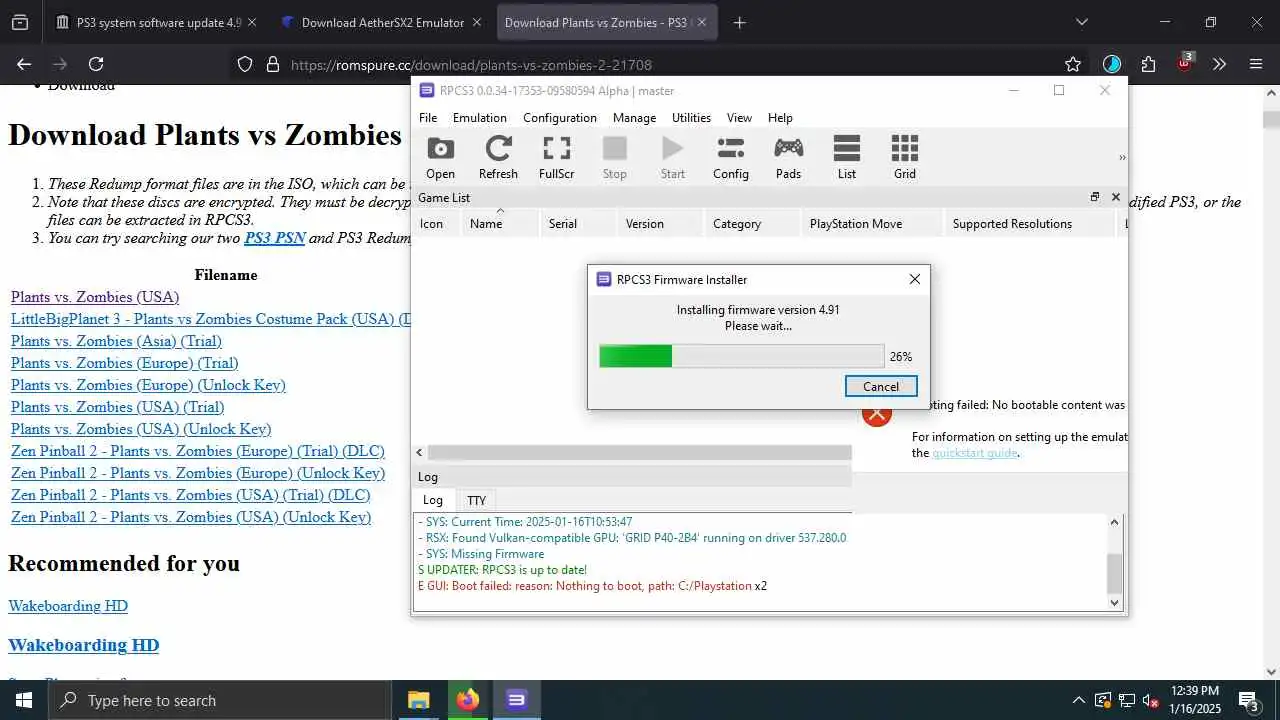The image size is (1280, 720).
Task: Bookmark this page with star icon
Action: [1073, 64]
